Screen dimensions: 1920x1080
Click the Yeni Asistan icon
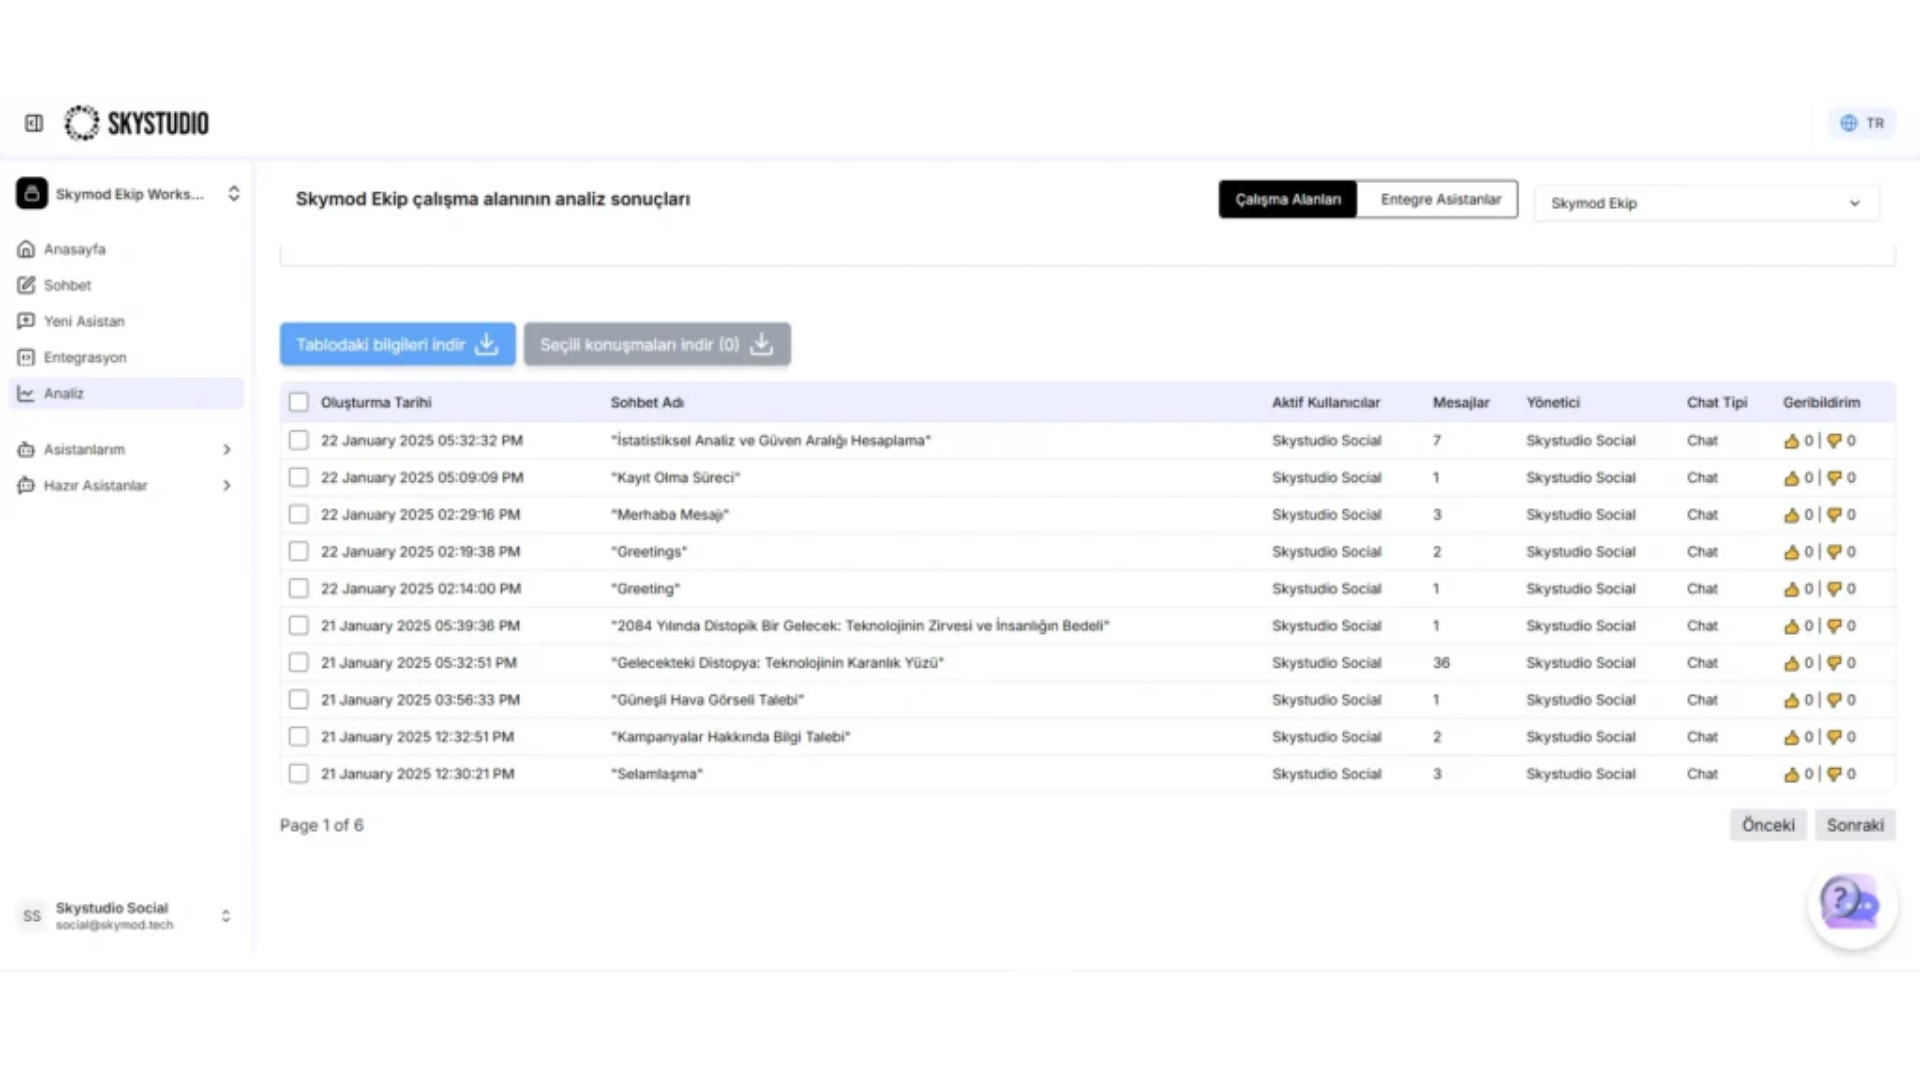pos(26,321)
